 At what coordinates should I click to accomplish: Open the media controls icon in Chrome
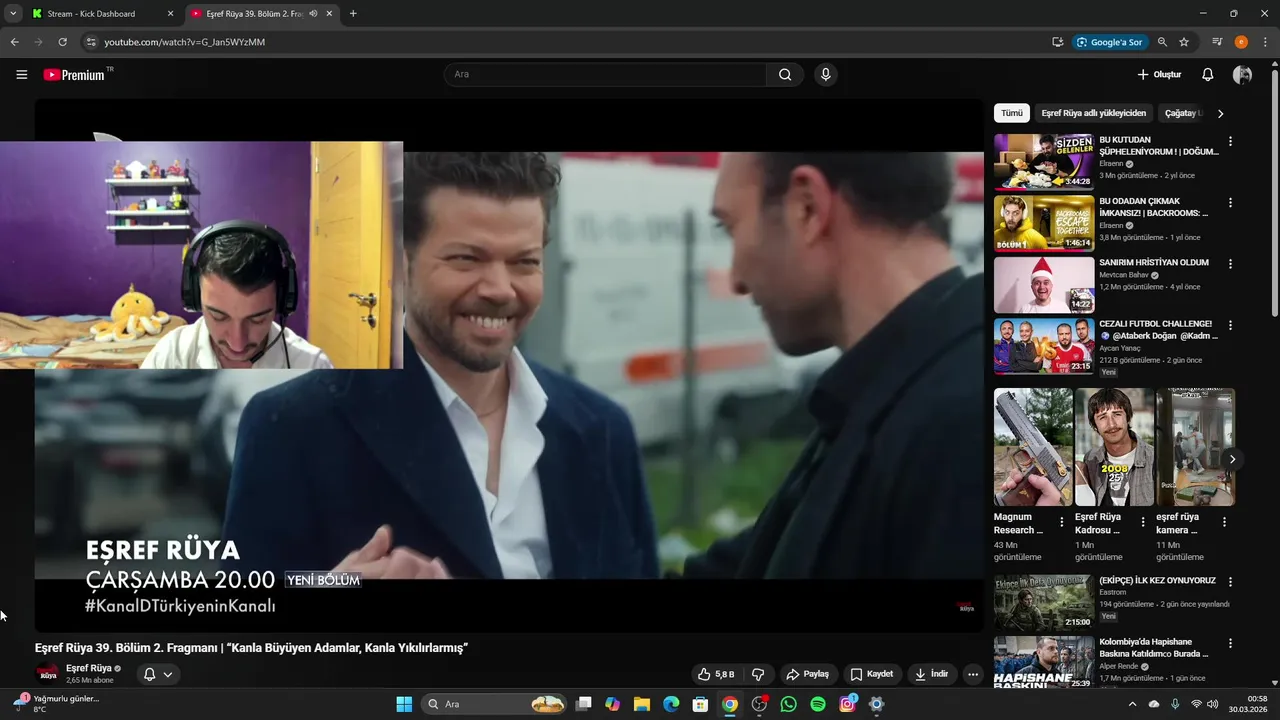[1217, 42]
